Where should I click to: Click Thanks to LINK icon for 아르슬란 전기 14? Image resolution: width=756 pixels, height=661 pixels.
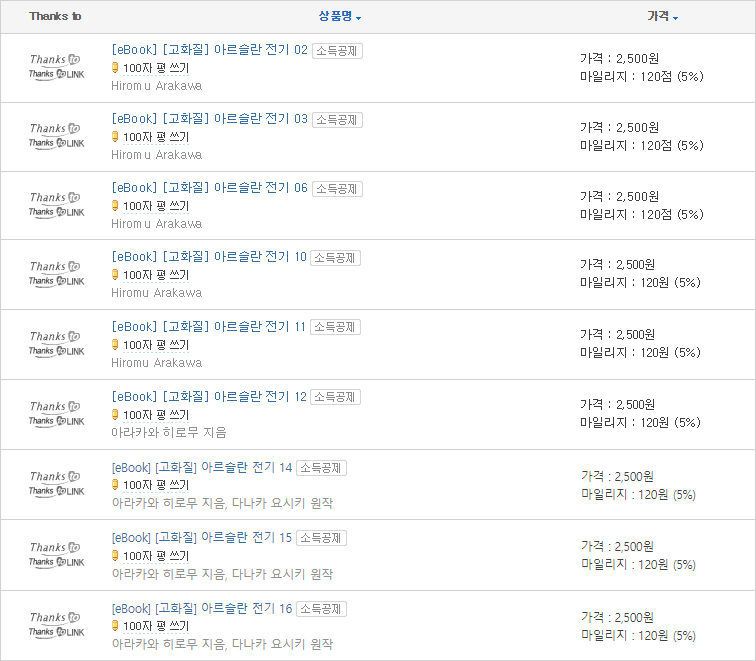(56, 491)
